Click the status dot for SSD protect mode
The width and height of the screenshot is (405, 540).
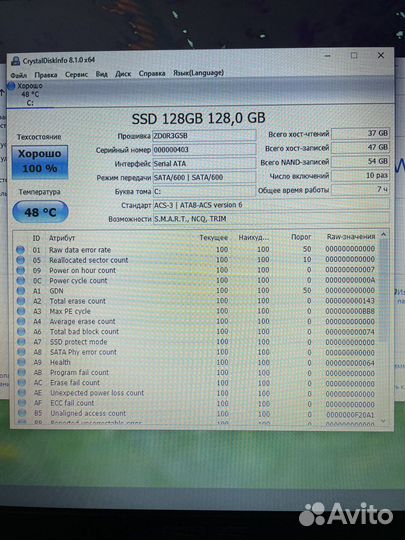point(21,342)
